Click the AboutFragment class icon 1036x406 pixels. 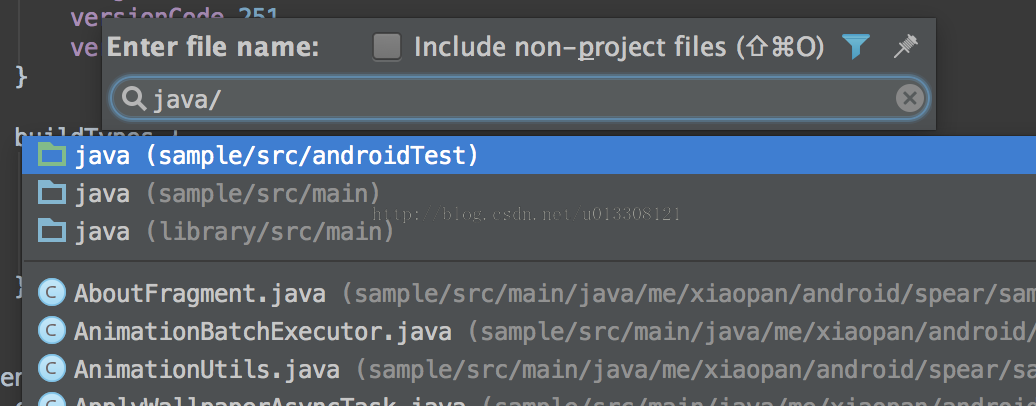(50, 294)
